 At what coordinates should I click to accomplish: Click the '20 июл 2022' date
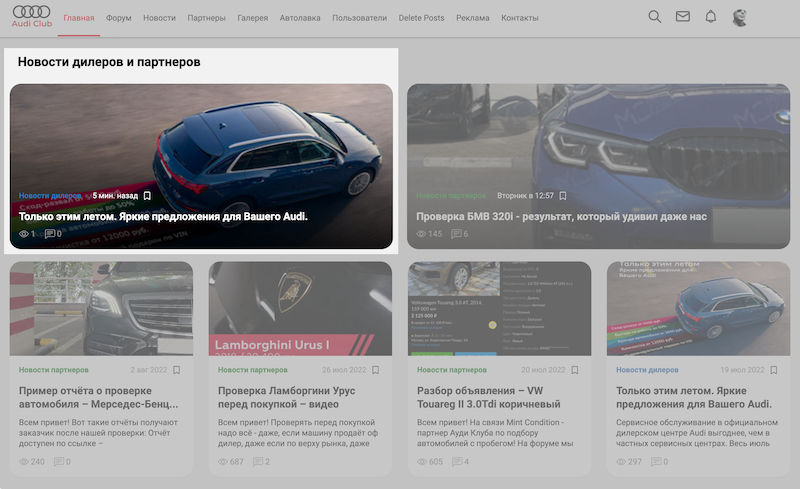(x=543, y=370)
